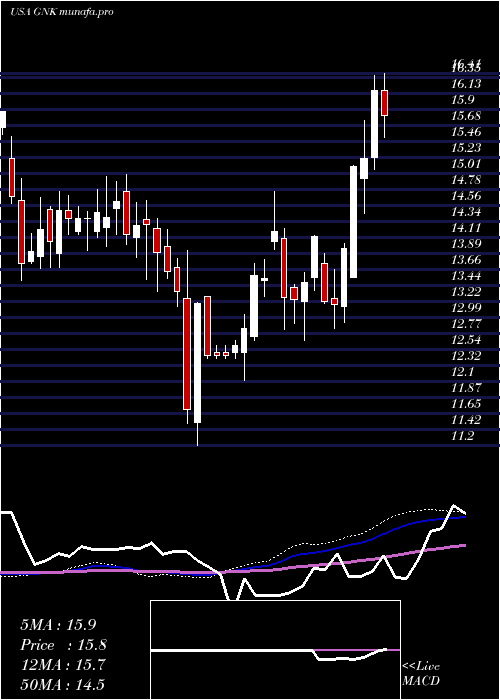
Task: Select the 13.66 axis label
Action: click(x=466, y=260)
